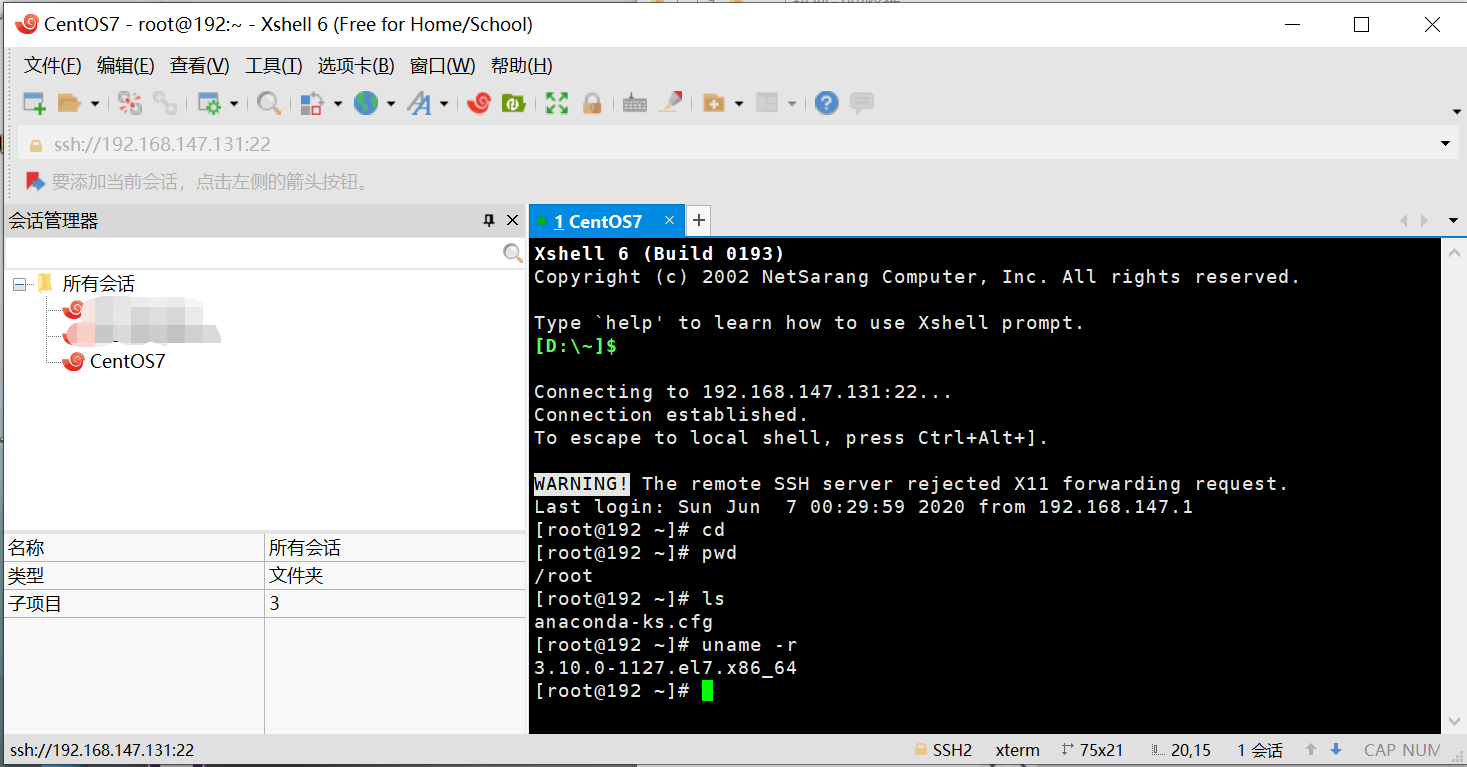The width and height of the screenshot is (1467, 767).
Task: Click the grey Reconnect chain icon
Action: (164, 103)
